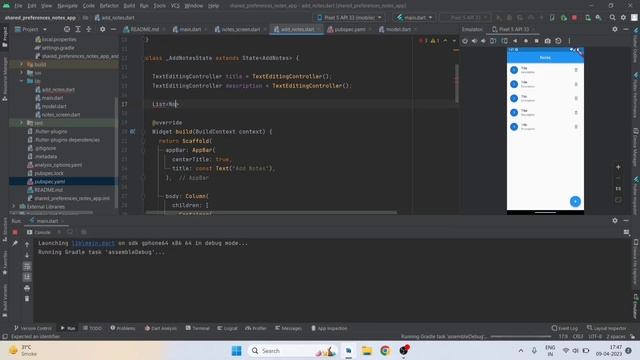Open Problems tool window button
Screen dimensions: 640x360
click(x=123, y=328)
